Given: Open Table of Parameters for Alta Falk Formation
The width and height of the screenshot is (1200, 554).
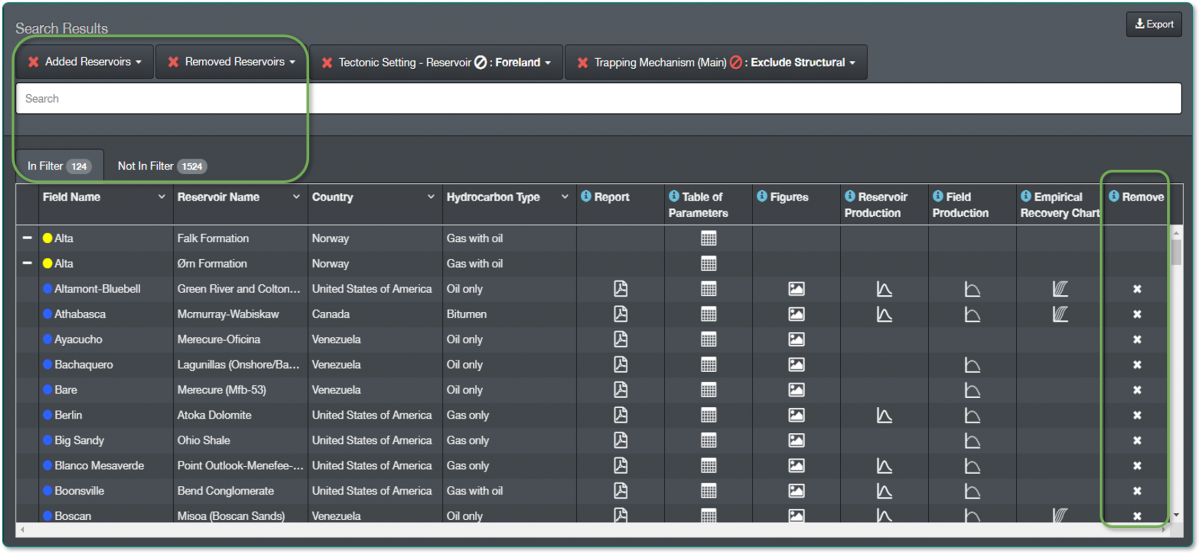Looking at the screenshot, I should (708, 239).
